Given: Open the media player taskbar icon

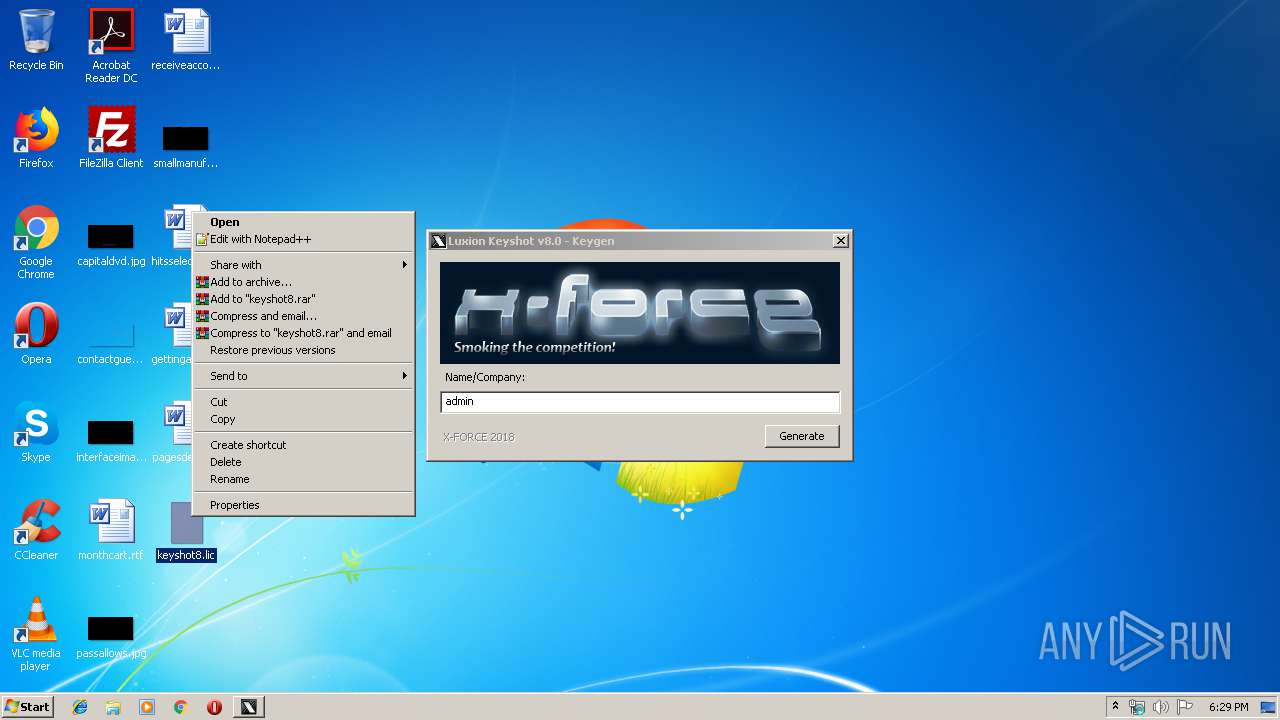Looking at the screenshot, I should point(147,707).
